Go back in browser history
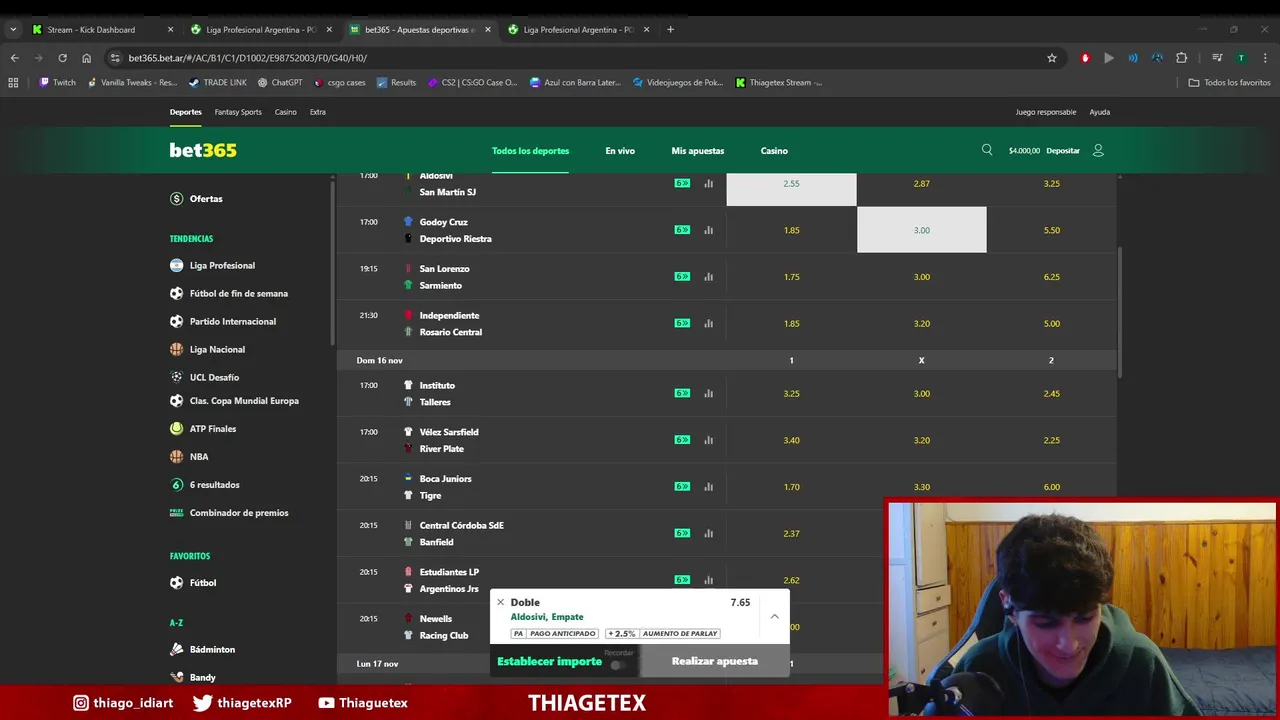 tap(14, 58)
